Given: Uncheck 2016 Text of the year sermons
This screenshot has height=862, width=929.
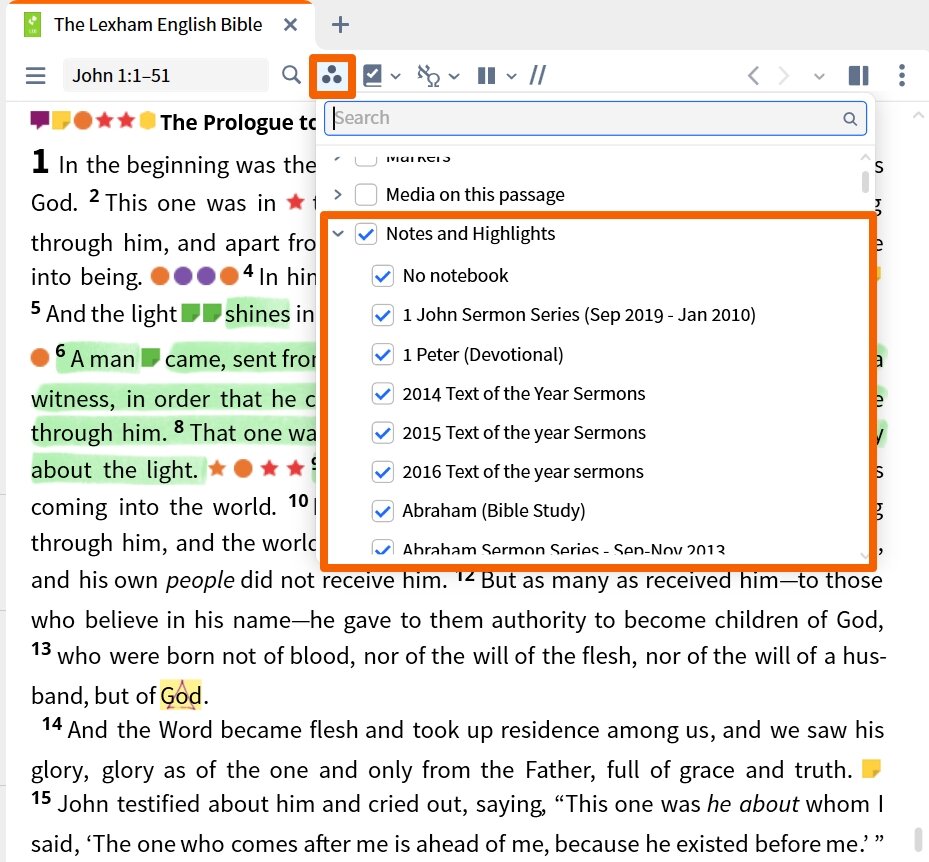Looking at the screenshot, I should coord(383,472).
